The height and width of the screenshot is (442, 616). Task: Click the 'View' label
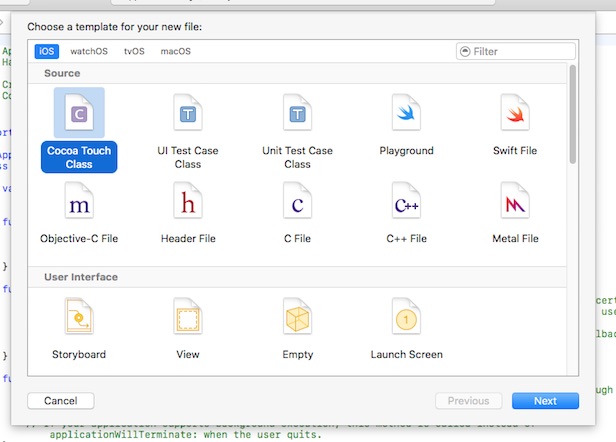coord(188,354)
